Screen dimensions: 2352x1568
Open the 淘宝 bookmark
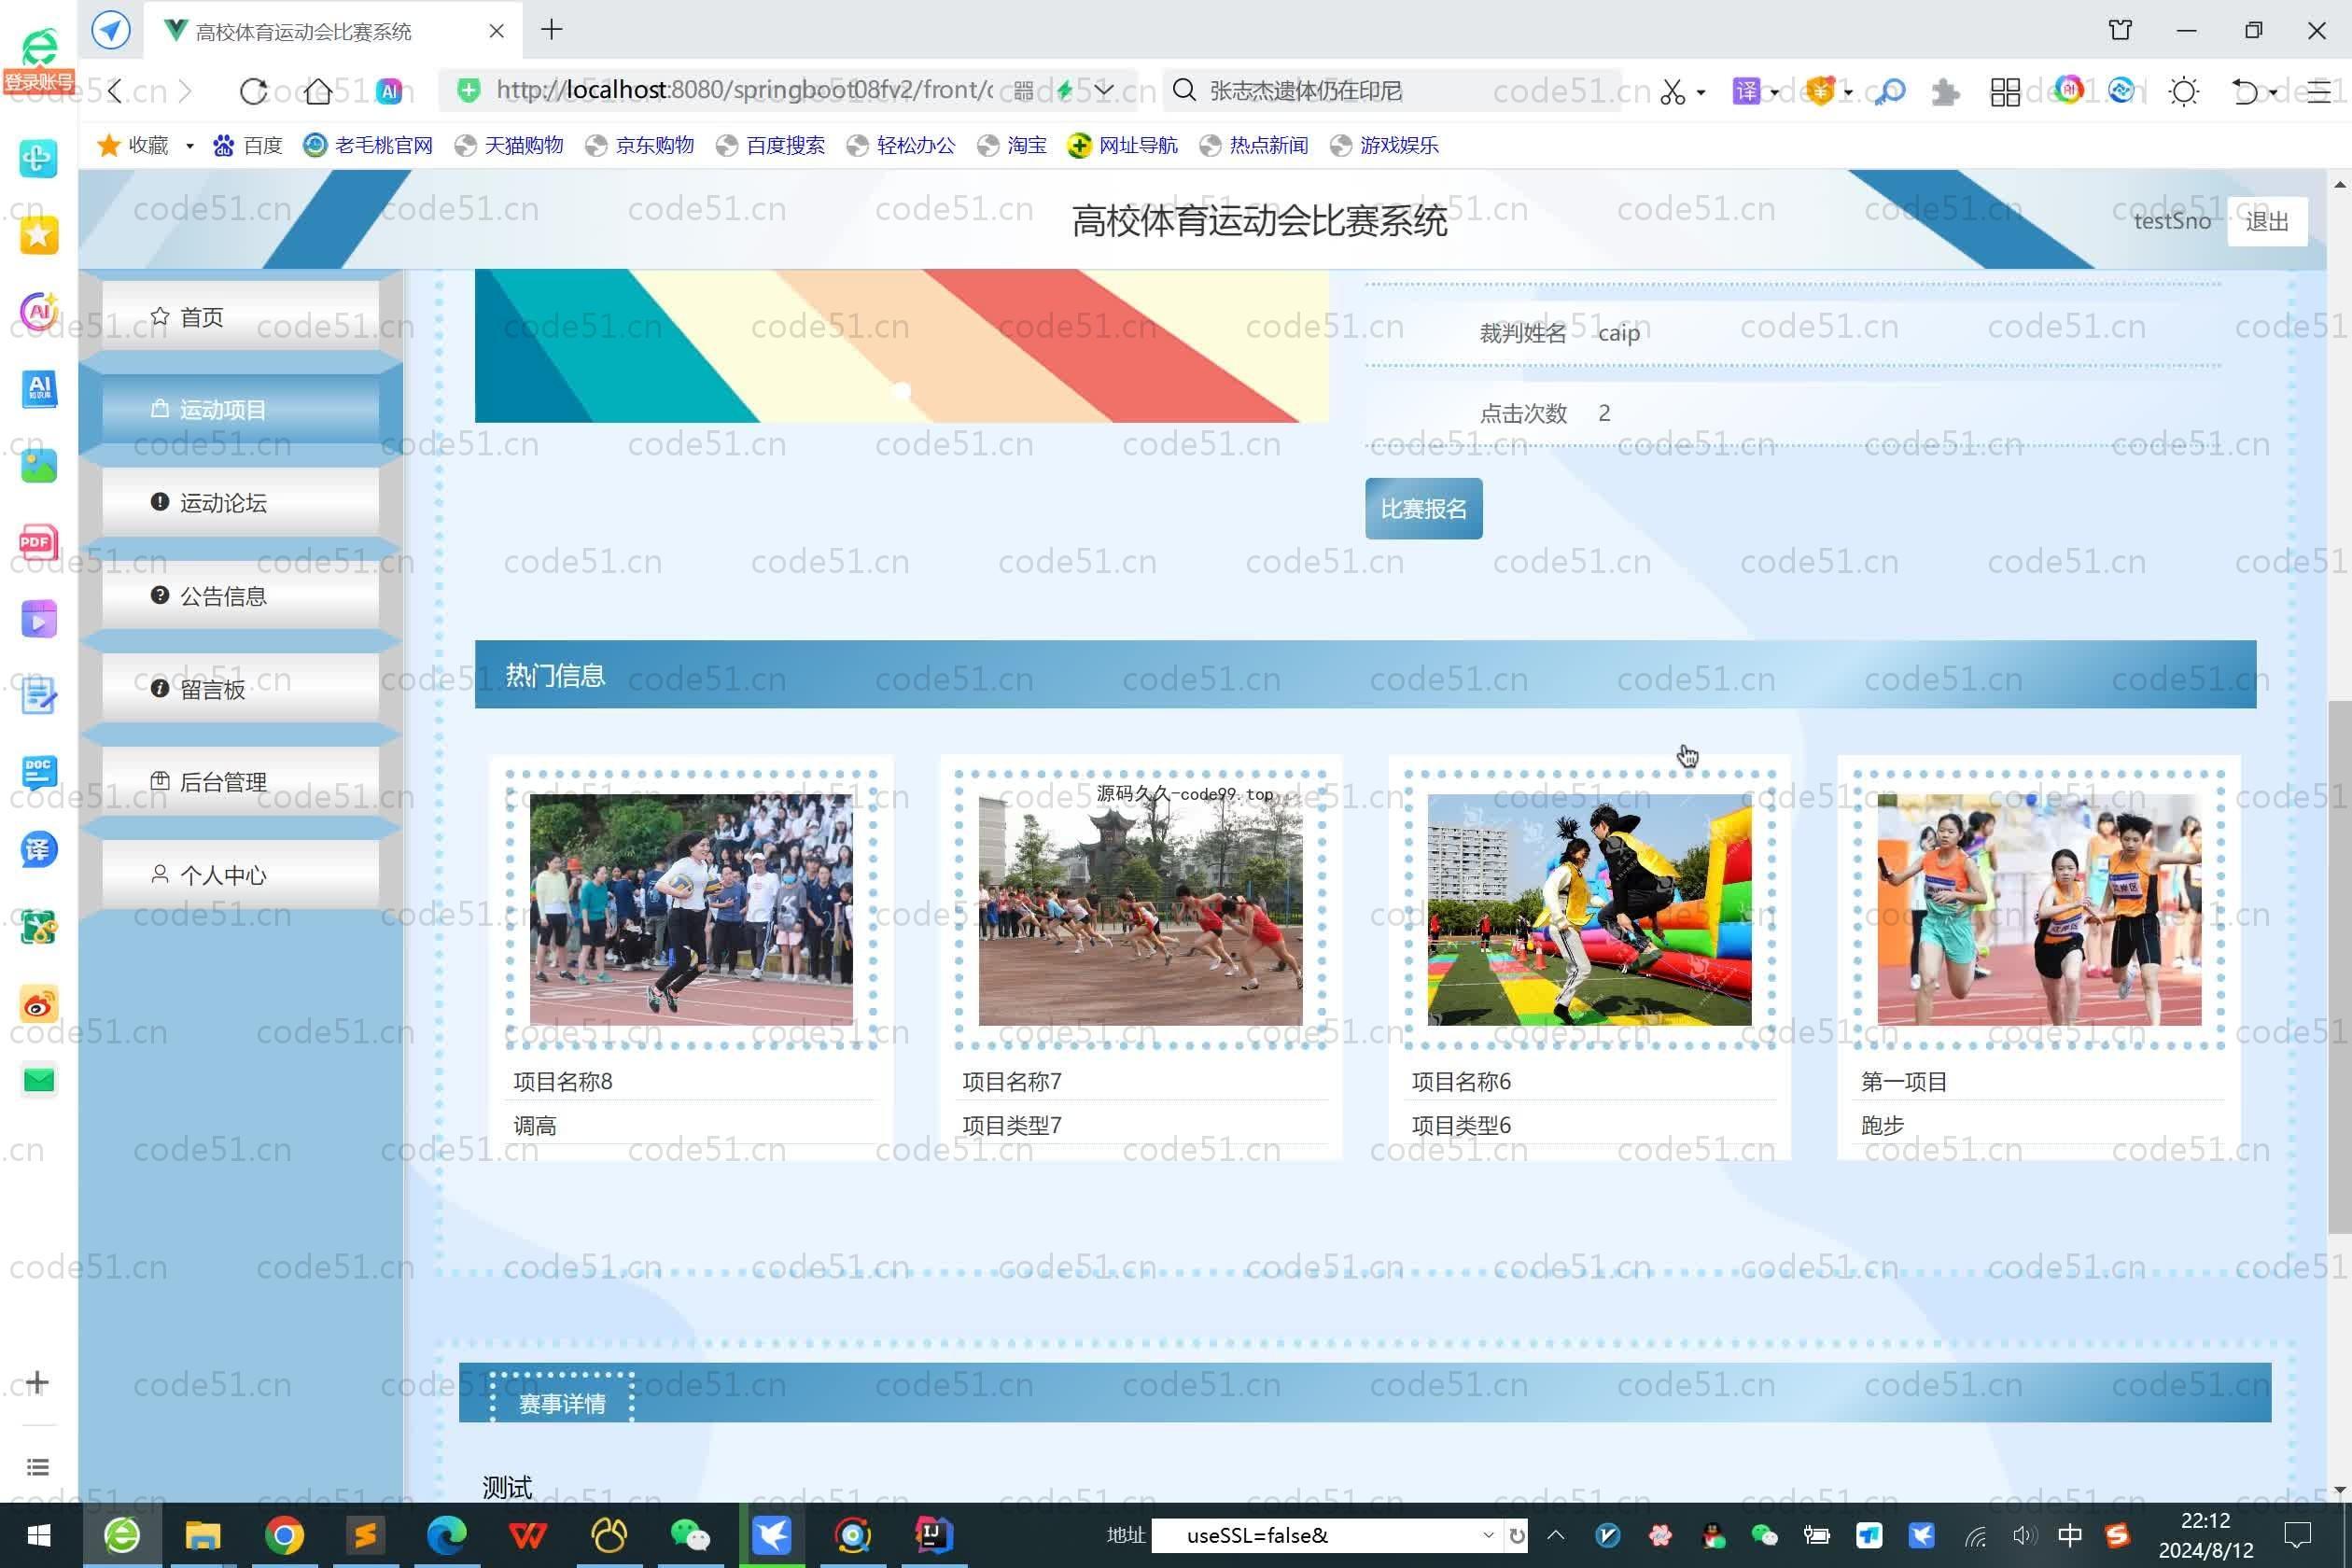[x=1013, y=146]
